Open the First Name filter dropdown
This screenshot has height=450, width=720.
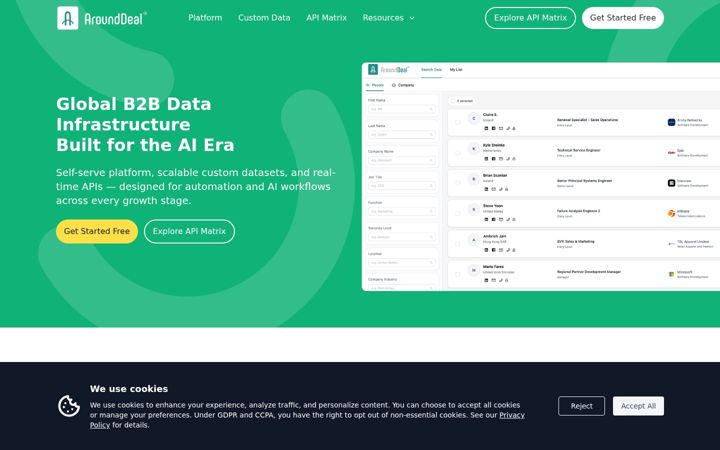(401, 109)
